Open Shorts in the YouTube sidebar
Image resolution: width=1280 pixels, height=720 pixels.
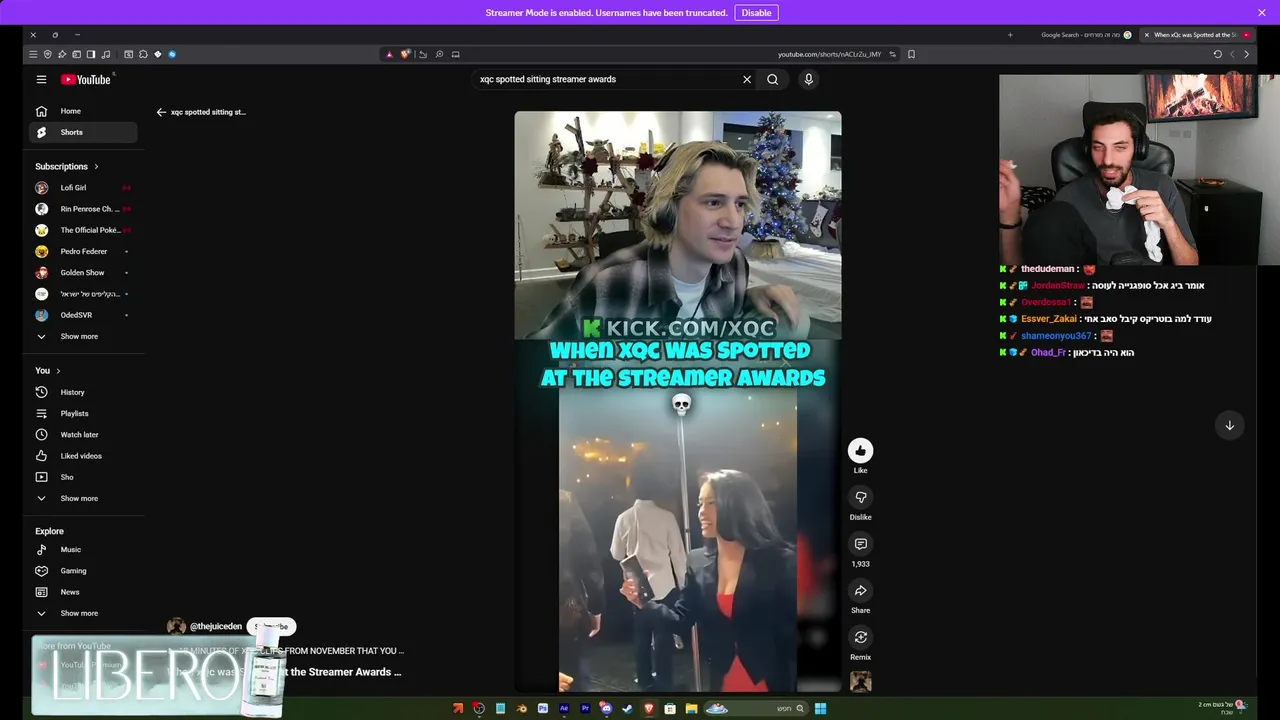81,132
